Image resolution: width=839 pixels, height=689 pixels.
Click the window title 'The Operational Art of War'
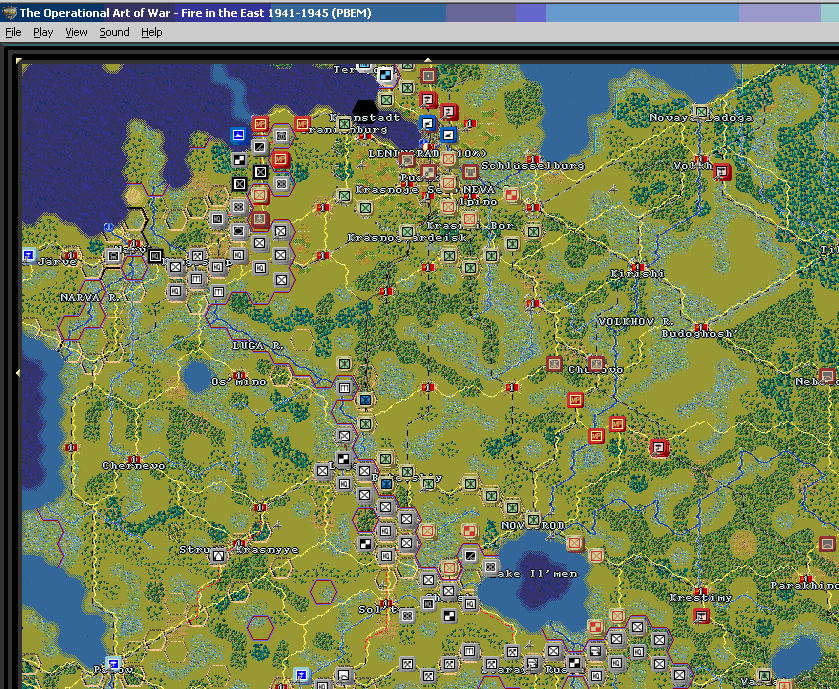[95, 13]
